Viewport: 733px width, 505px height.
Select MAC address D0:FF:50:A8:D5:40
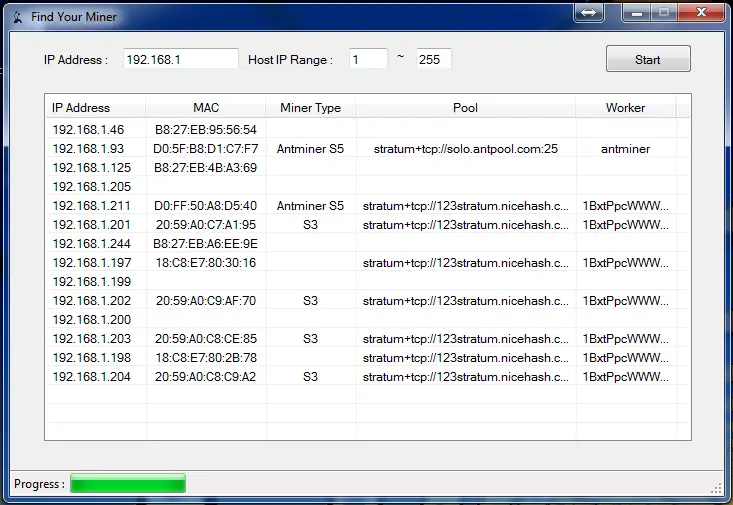tap(206, 206)
